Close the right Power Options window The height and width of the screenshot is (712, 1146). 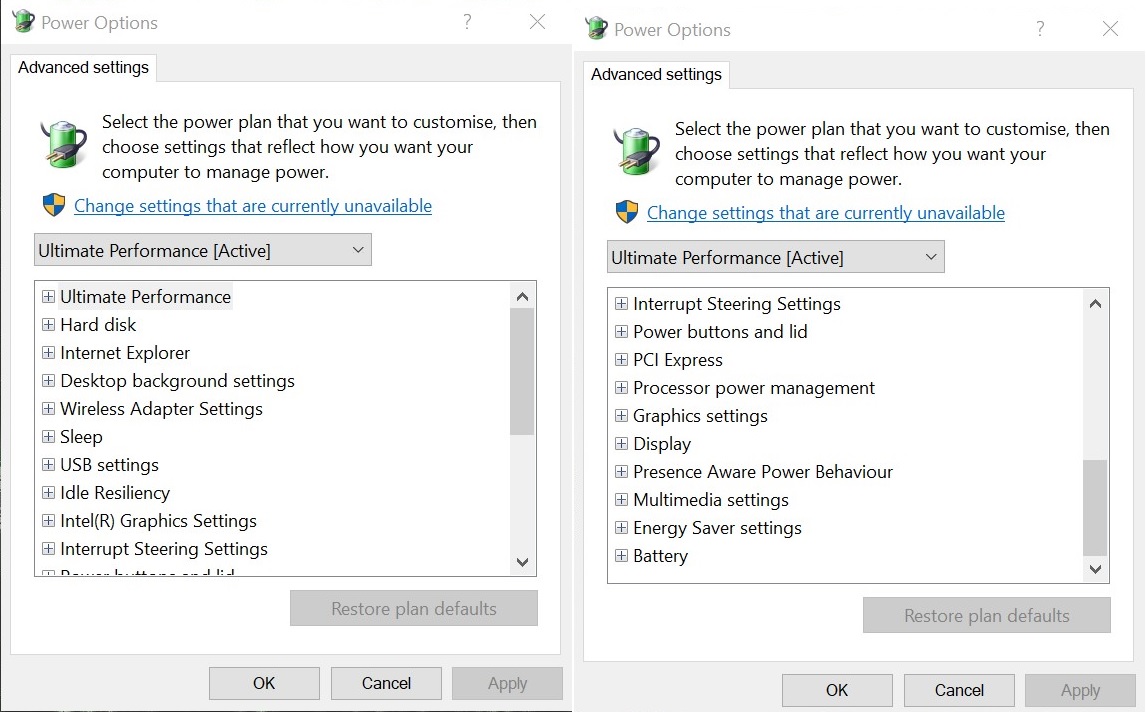tap(1110, 29)
